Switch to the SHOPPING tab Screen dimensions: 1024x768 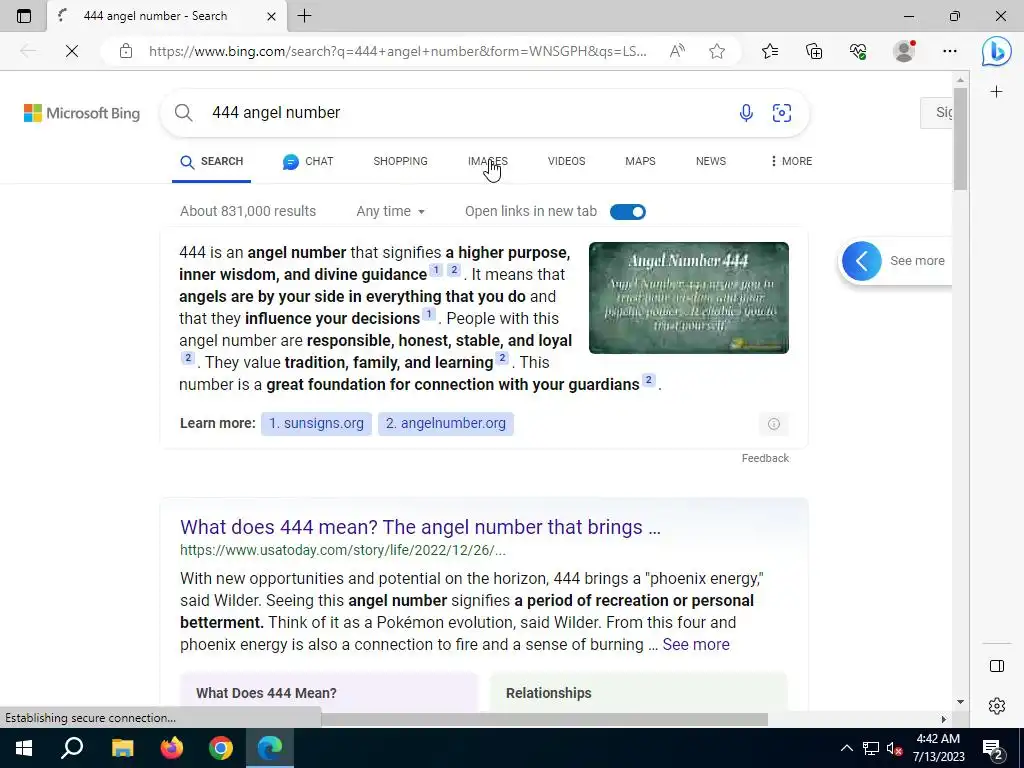tap(400, 161)
